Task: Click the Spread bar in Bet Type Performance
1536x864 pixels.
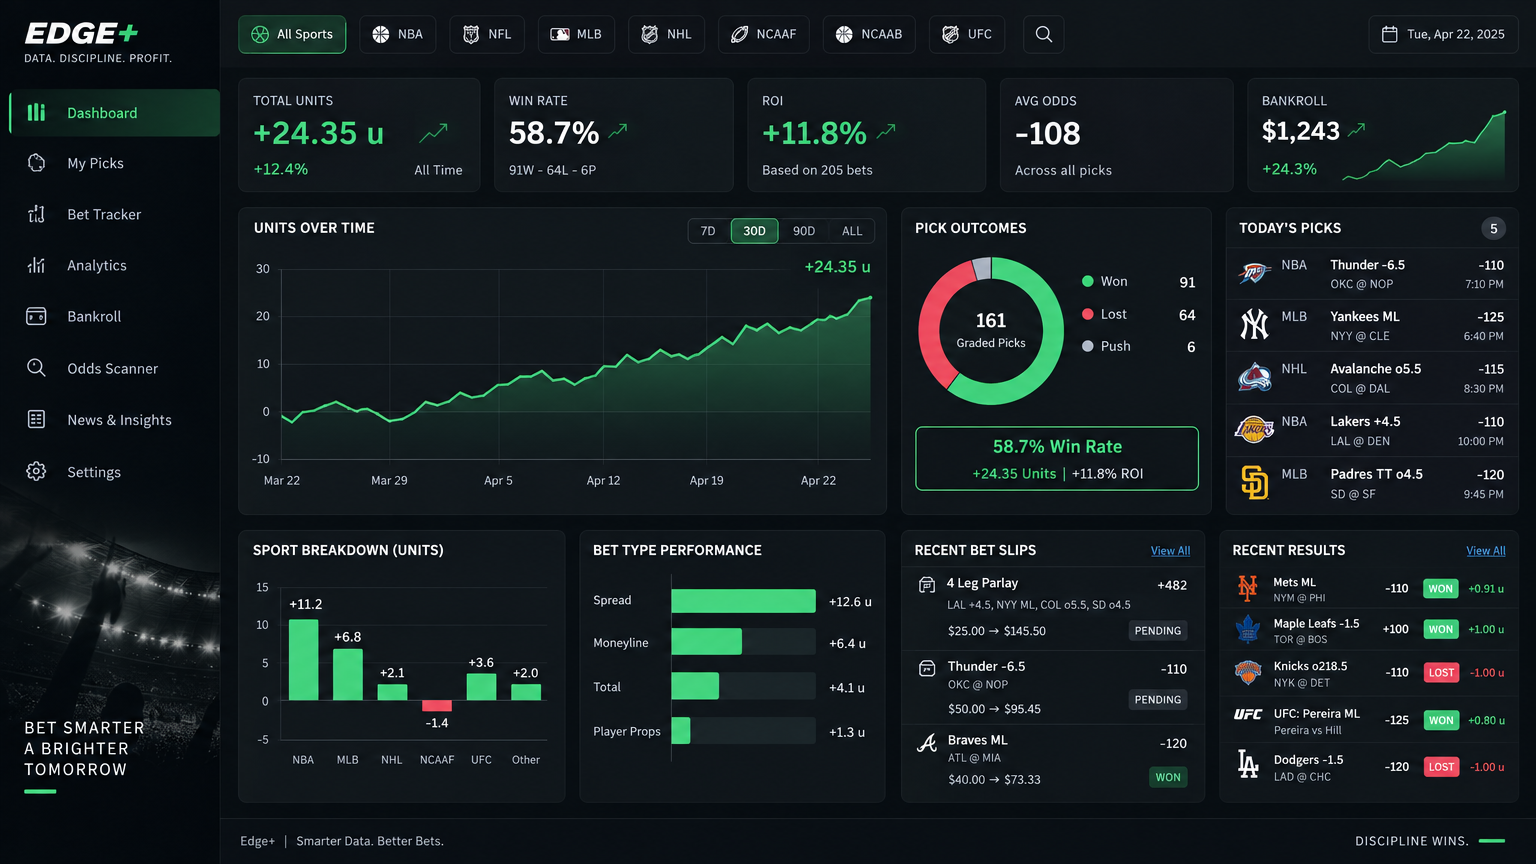Action: tap(743, 601)
